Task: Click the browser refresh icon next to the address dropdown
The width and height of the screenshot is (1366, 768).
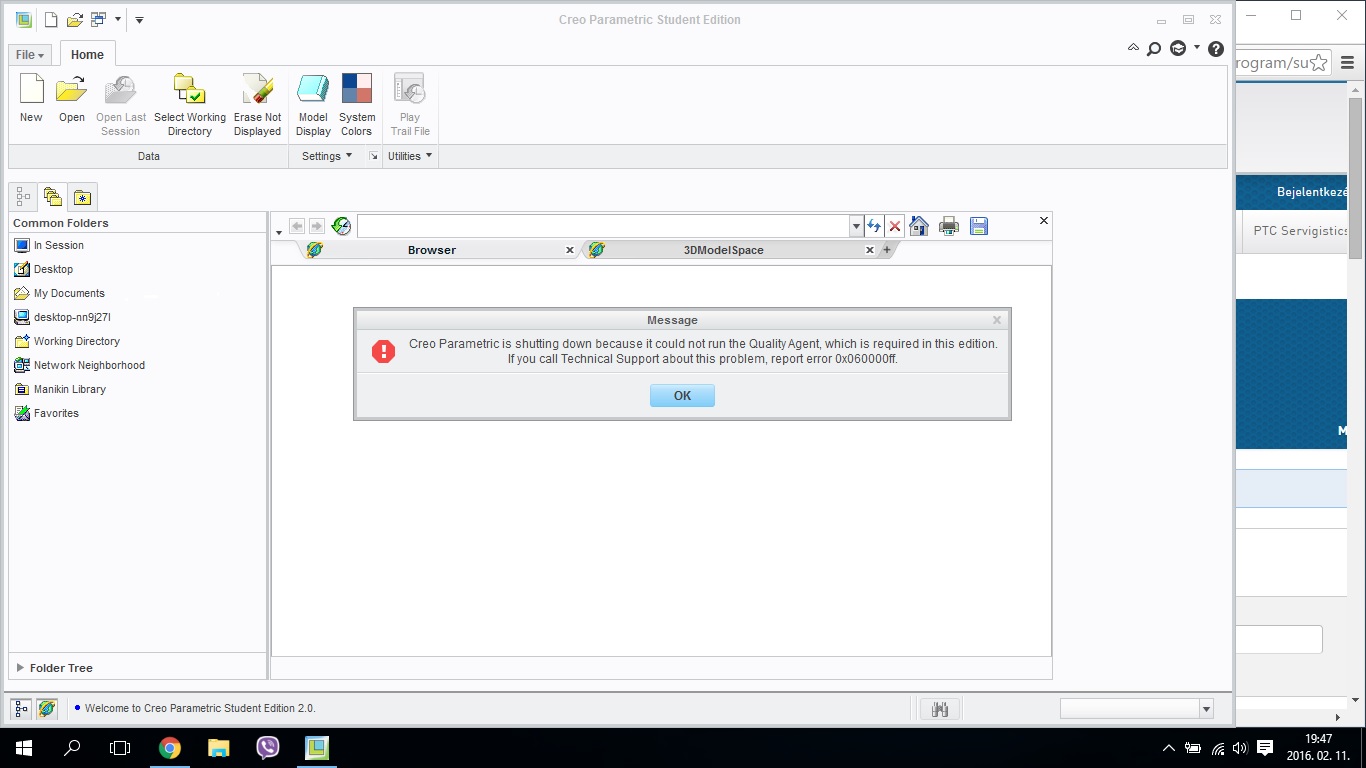Action: [874, 226]
